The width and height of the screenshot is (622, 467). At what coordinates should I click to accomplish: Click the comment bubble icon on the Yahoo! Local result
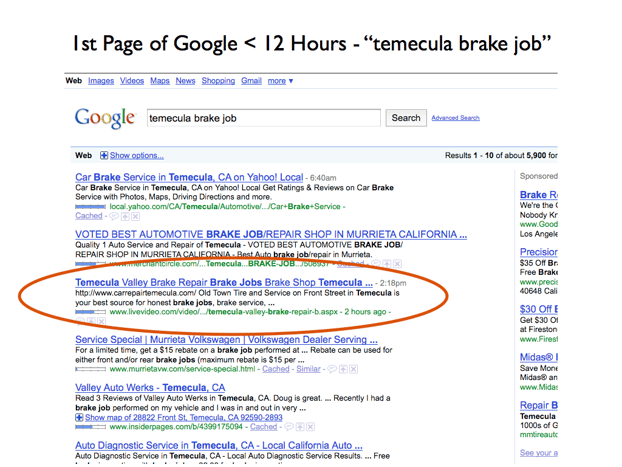pyautogui.click(x=114, y=216)
